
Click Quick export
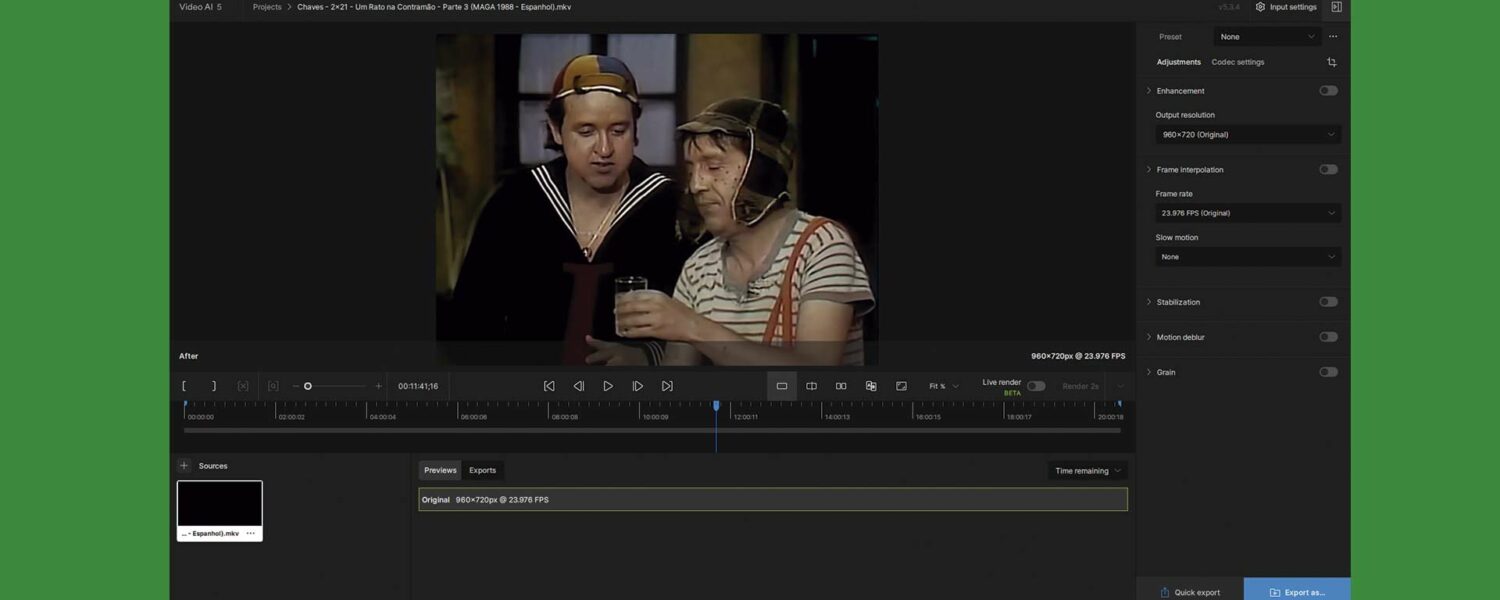(x=1190, y=591)
